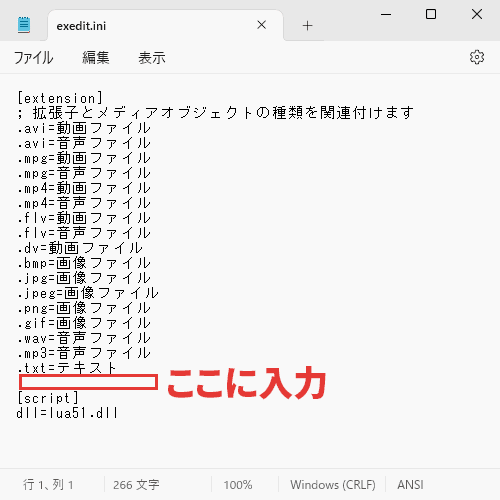Click the 行 1, 列 1 cursor position
This screenshot has height=500, width=500.
click(48, 485)
